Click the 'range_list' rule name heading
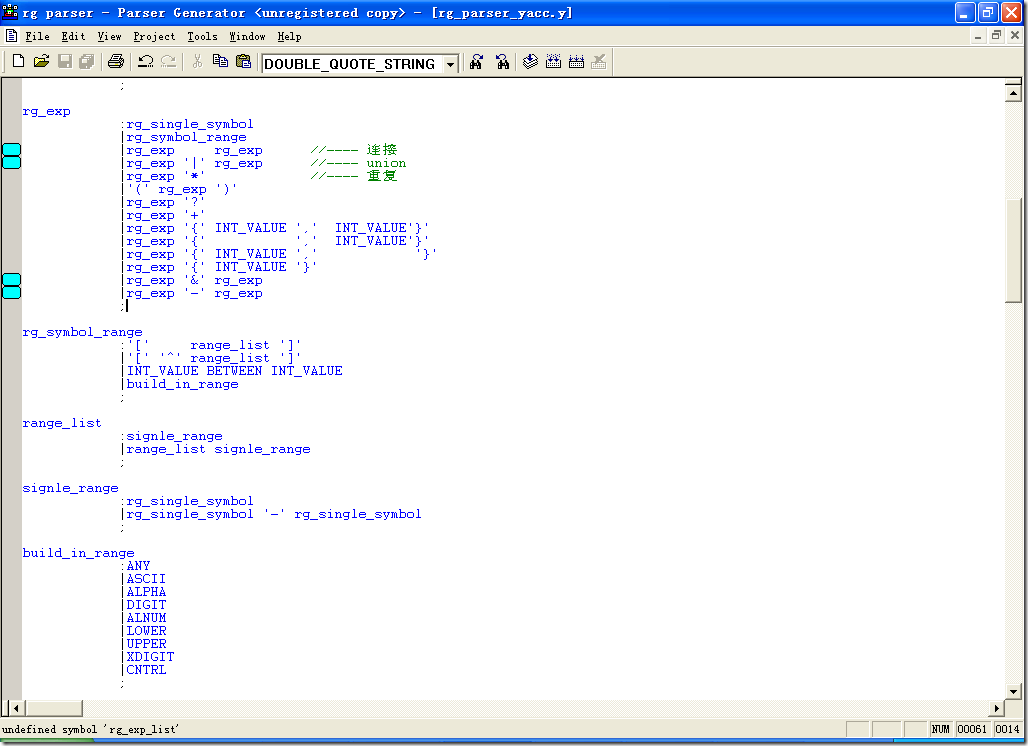The height and width of the screenshot is (746, 1028). point(62,423)
